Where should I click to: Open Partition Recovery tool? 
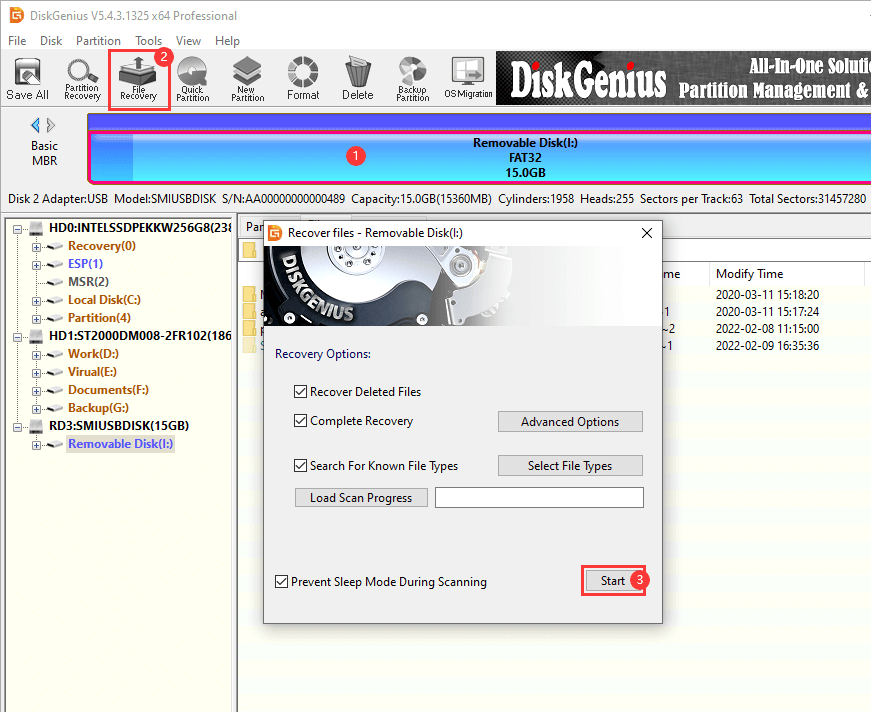tap(82, 79)
